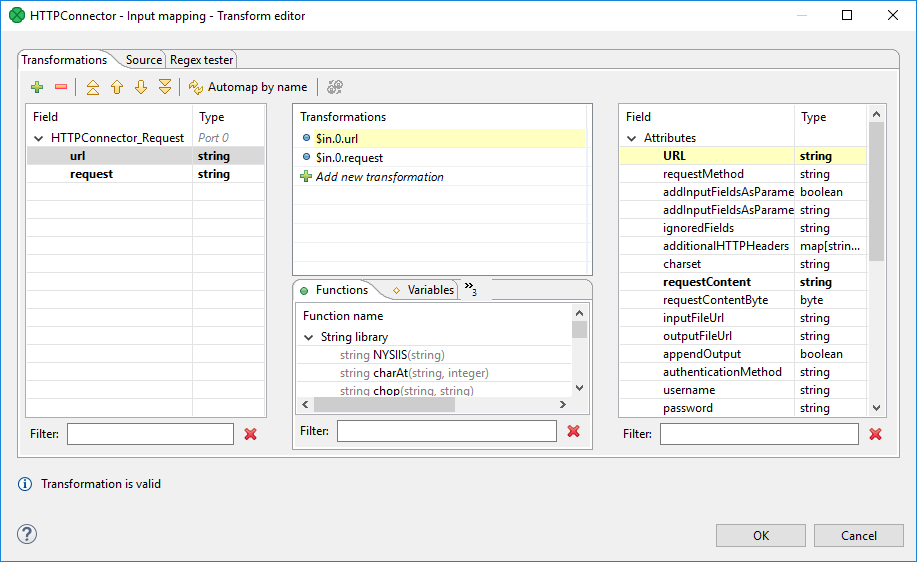Screen dimensions: 917x562
Task: Move transformation to bottom with double-down arrow
Action: coord(165,87)
